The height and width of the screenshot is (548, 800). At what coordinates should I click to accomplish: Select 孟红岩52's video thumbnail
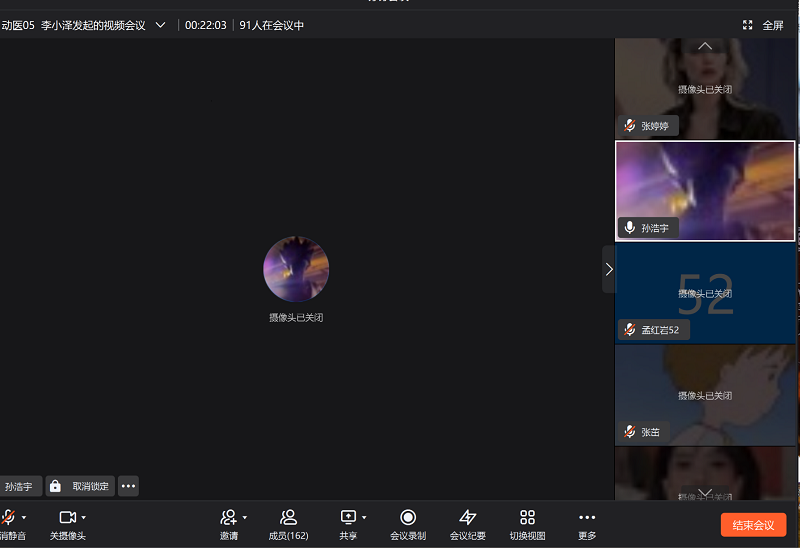tap(705, 294)
